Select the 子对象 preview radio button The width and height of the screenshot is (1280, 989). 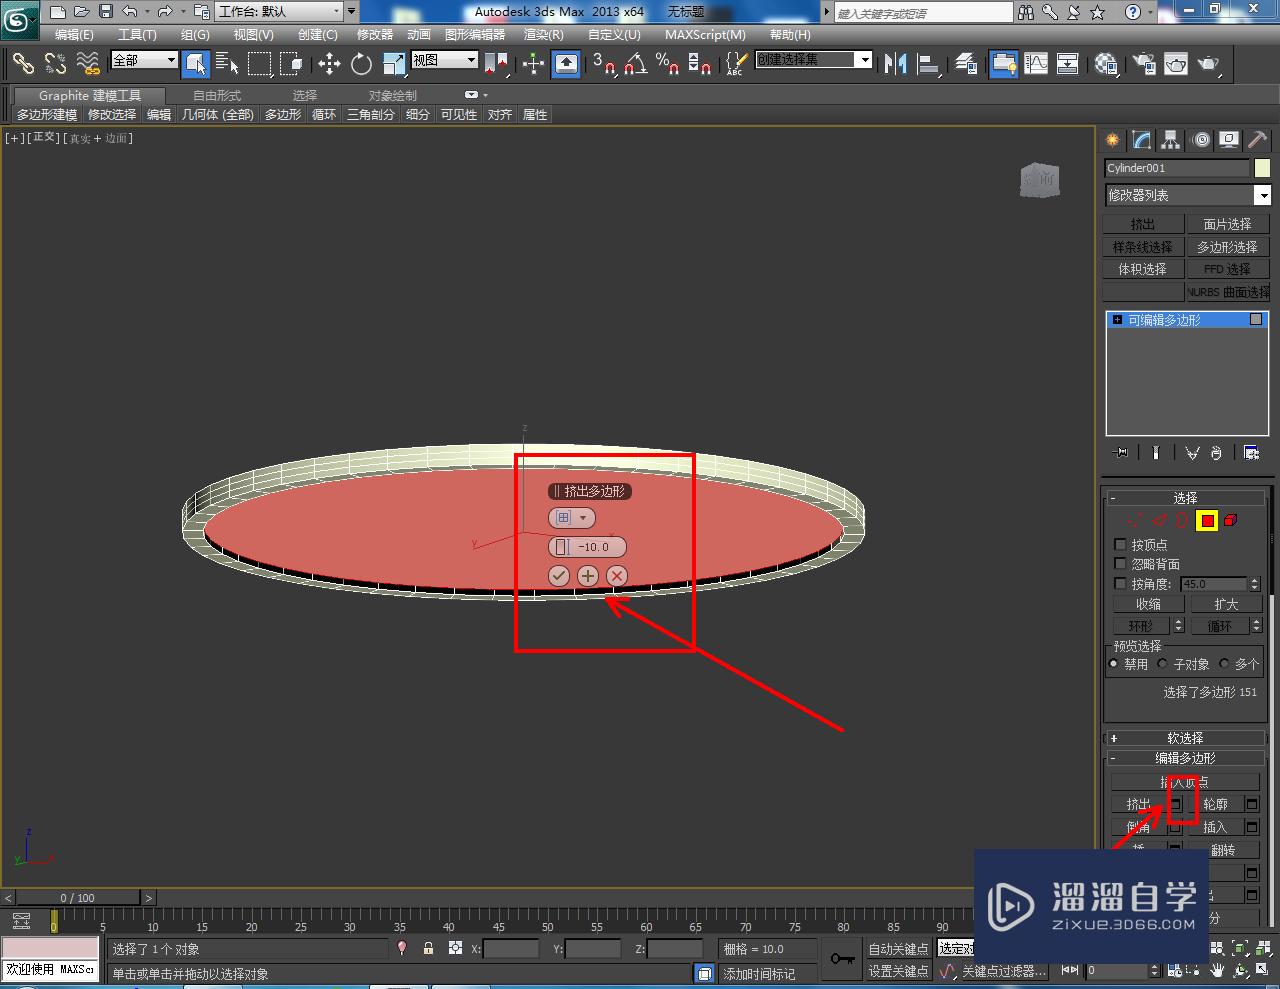pos(1162,664)
